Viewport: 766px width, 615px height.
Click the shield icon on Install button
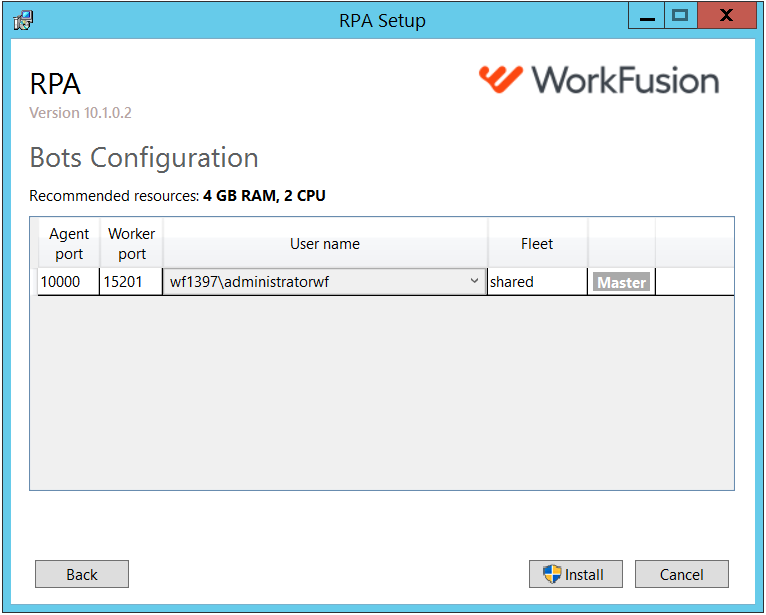pyautogui.click(x=552, y=574)
